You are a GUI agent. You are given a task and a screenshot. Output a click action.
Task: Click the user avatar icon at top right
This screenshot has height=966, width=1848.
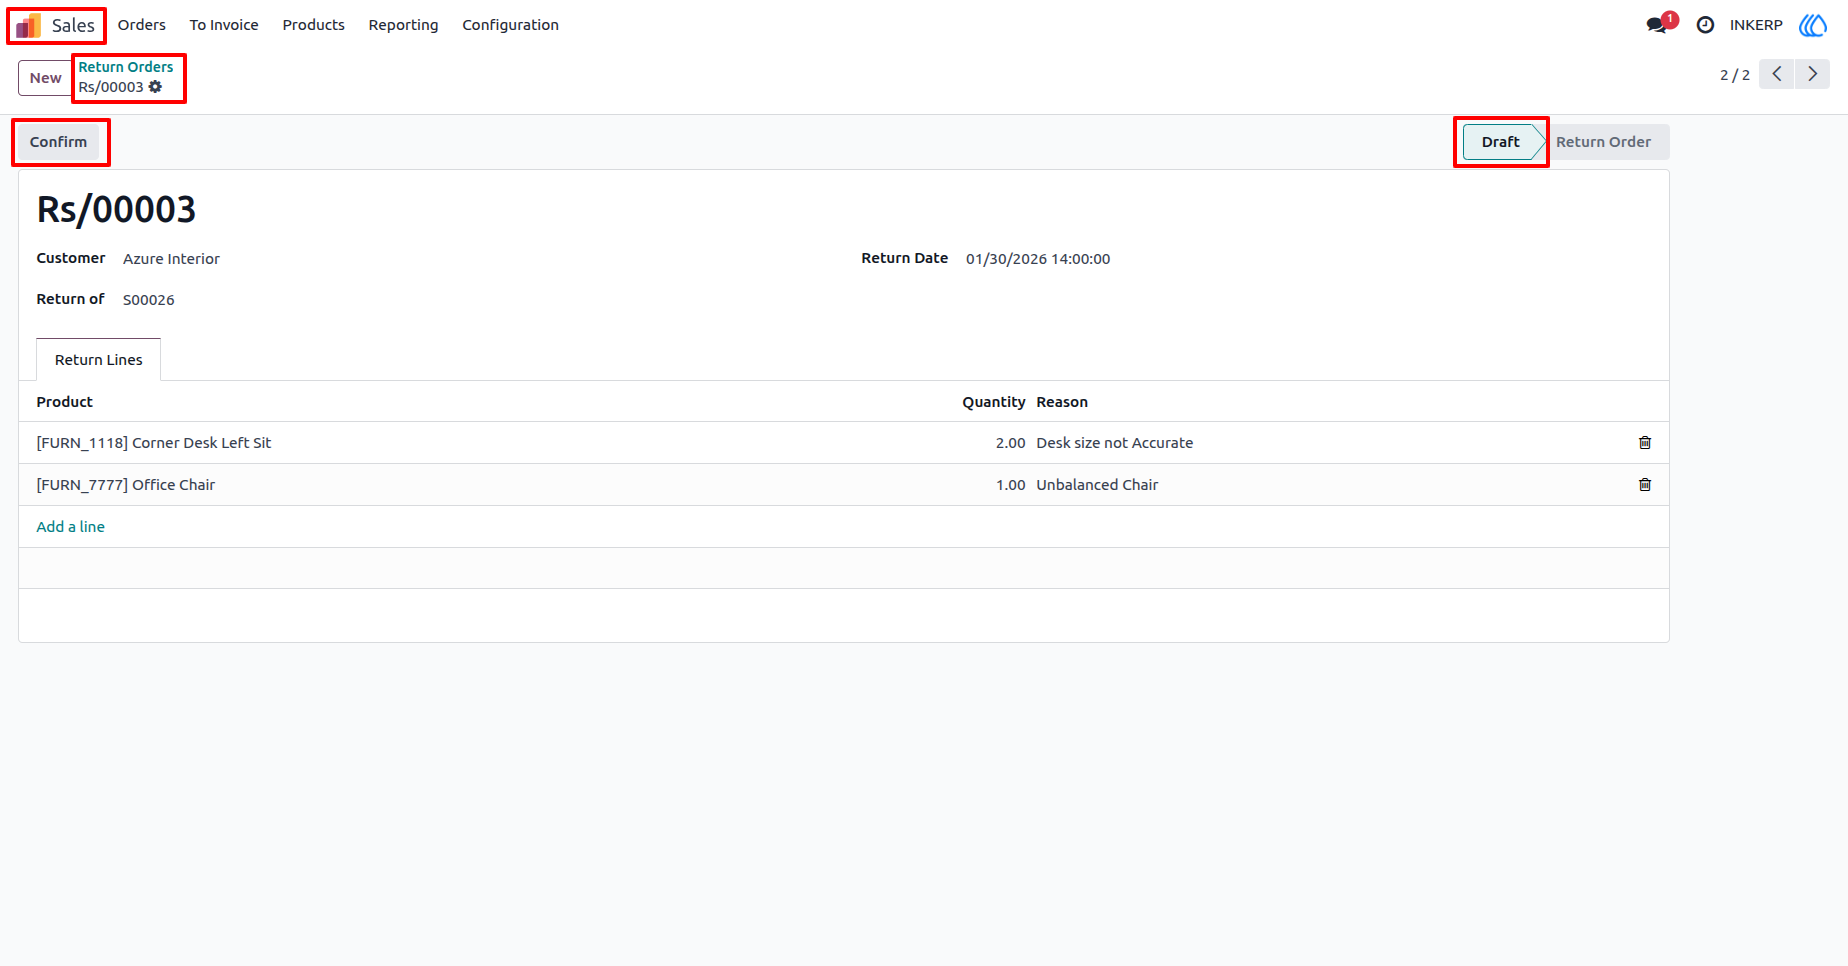(1813, 25)
